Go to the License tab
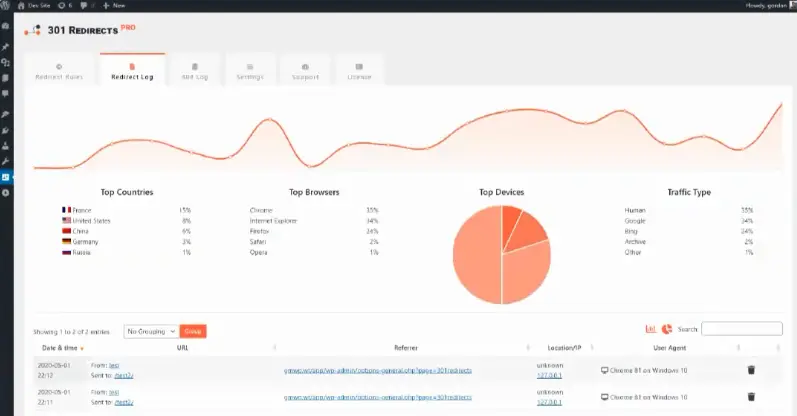The width and height of the screenshot is (797, 416). point(360,70)
